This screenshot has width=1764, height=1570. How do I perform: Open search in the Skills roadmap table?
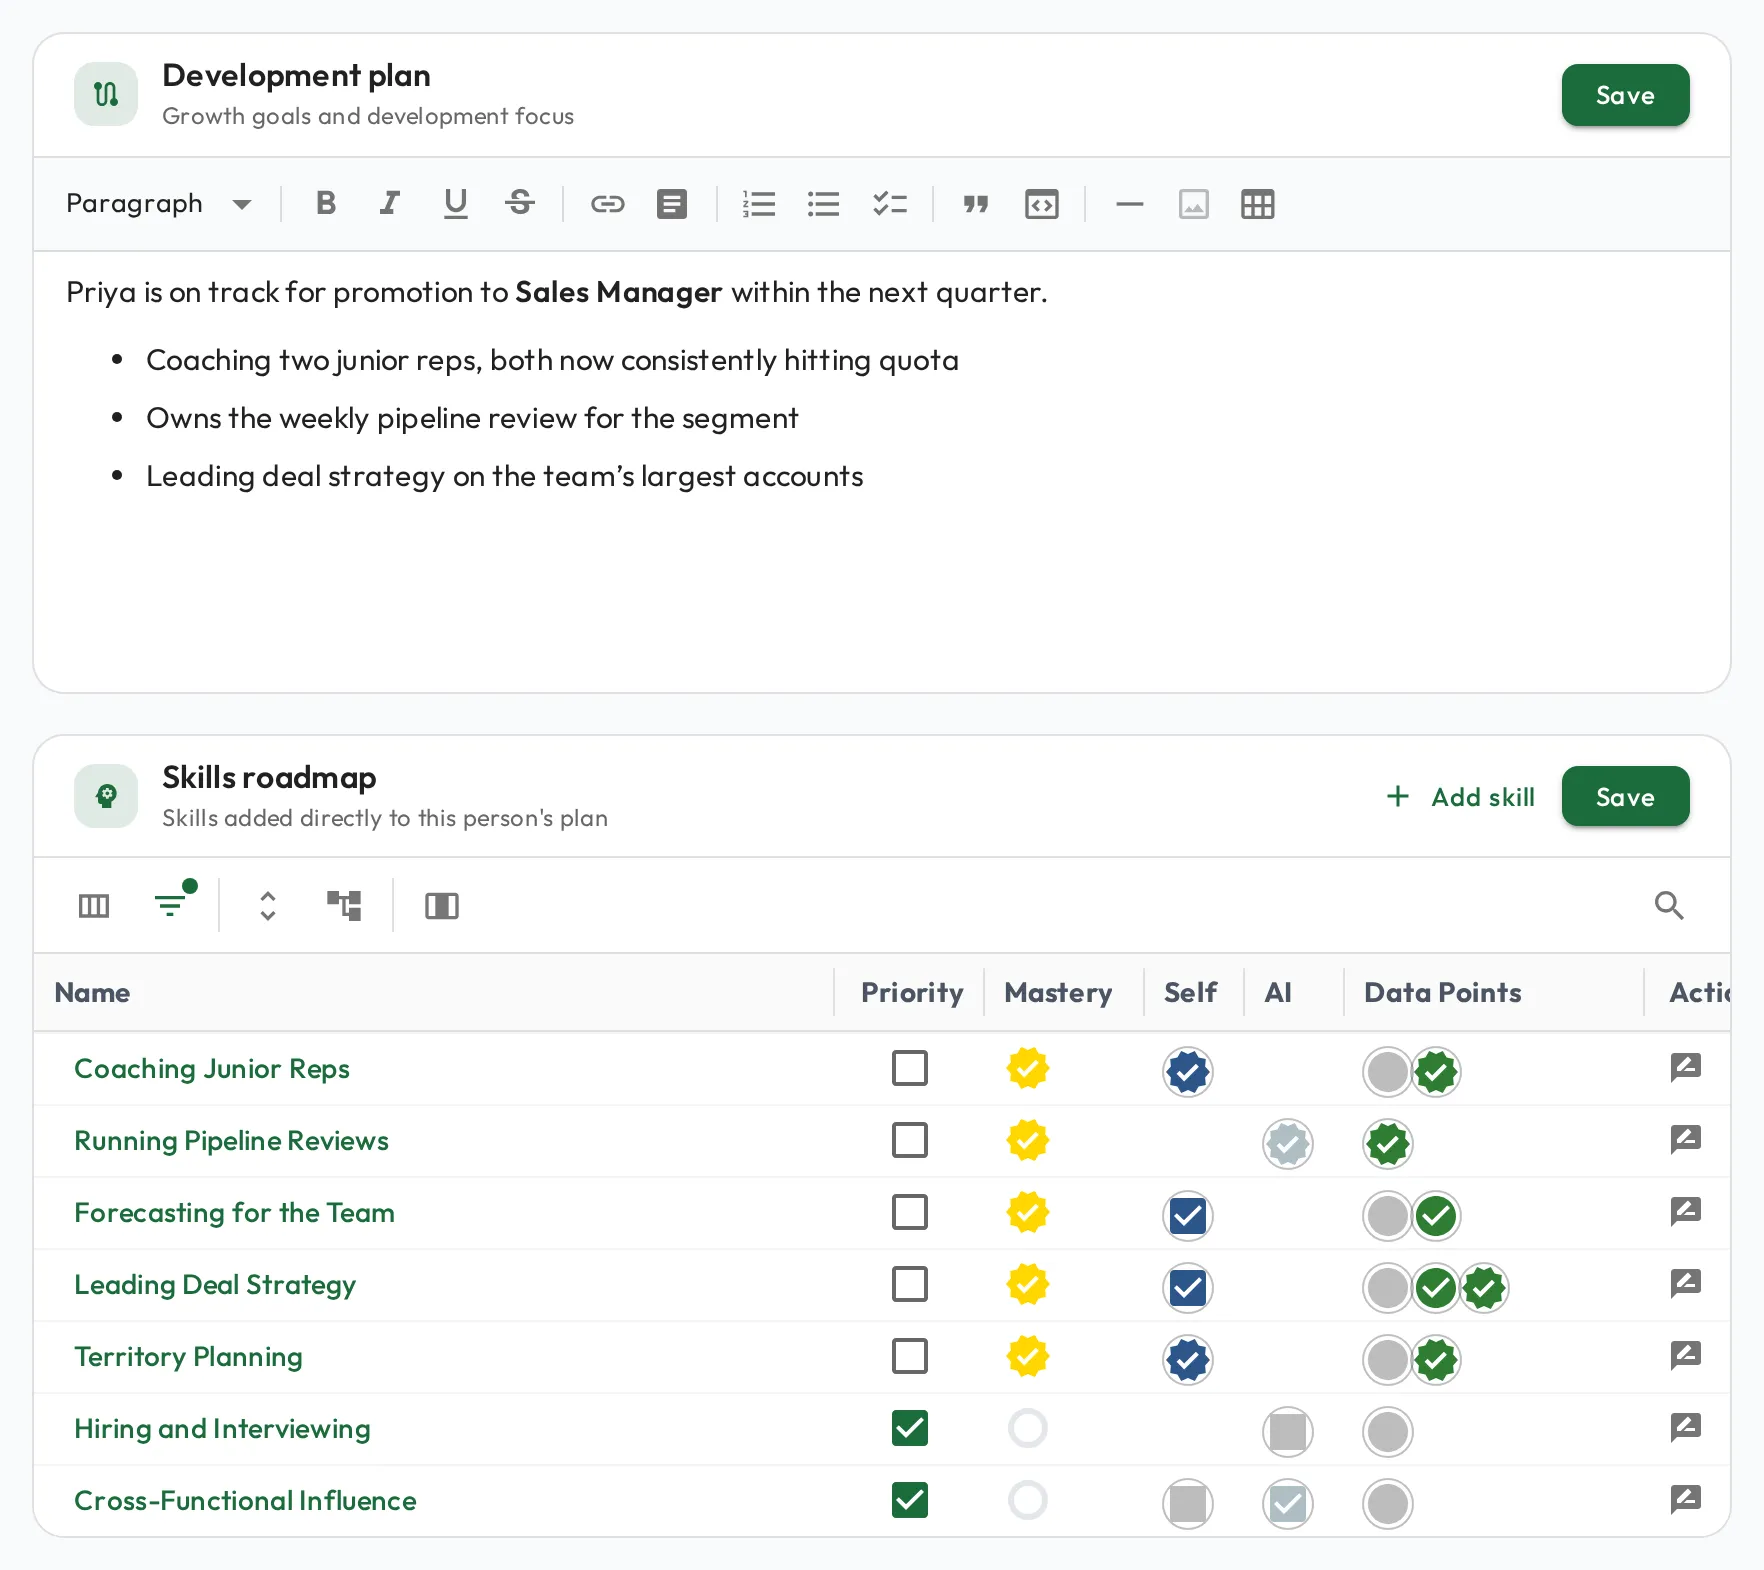(1669, 905)
